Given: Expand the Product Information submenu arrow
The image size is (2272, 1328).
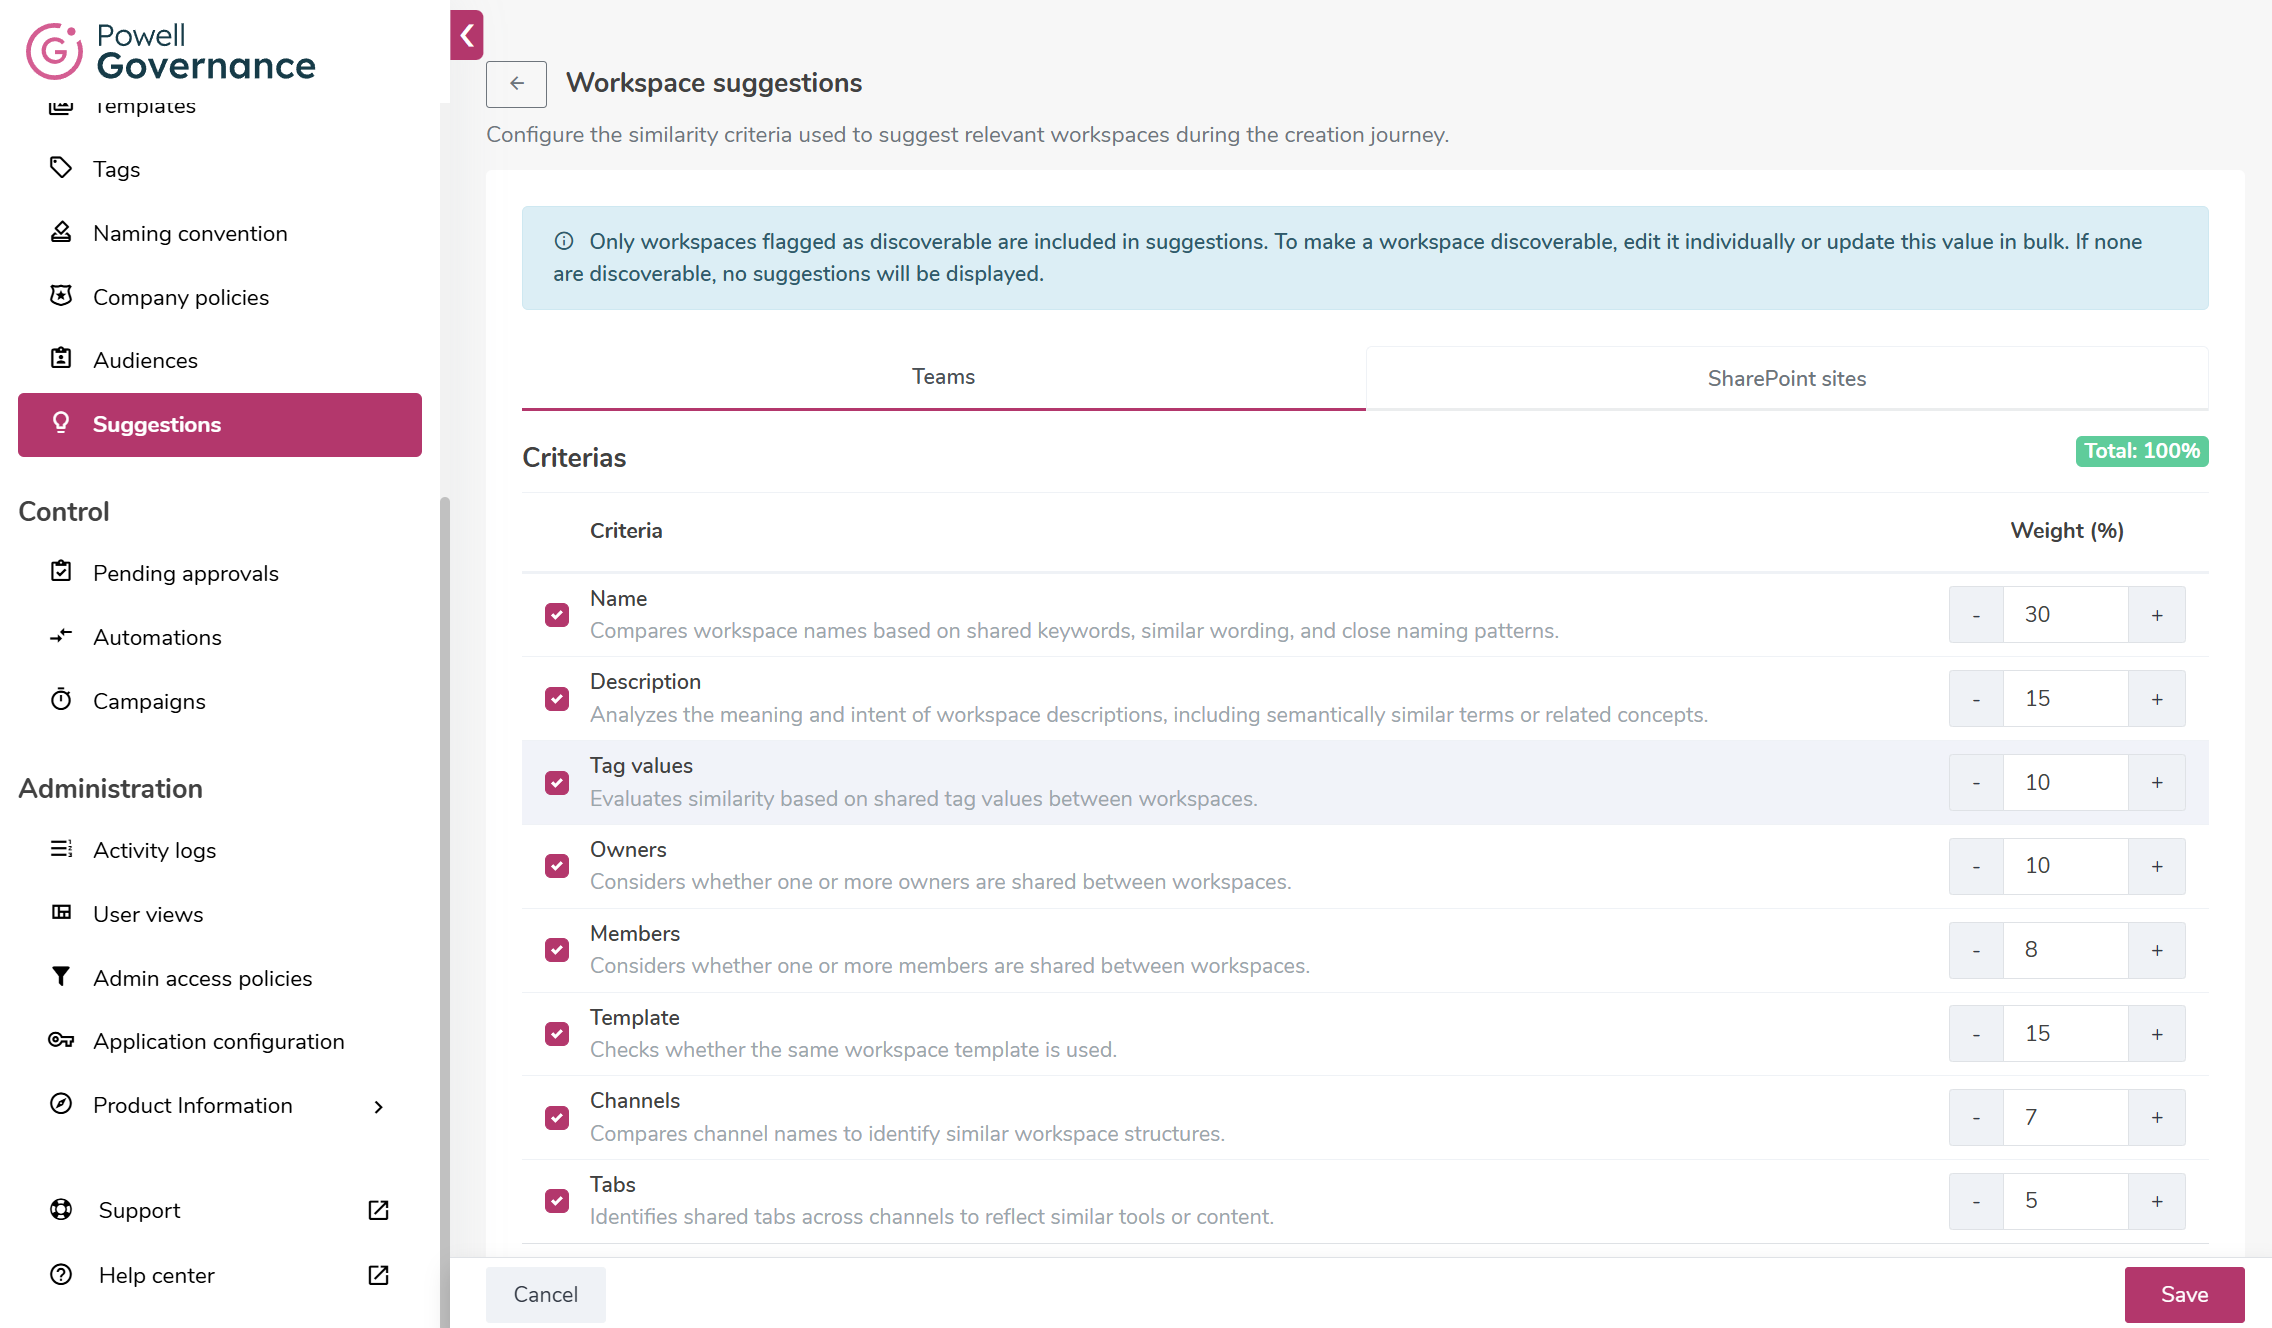Looking at the screenshot, I should [378, 1106].
